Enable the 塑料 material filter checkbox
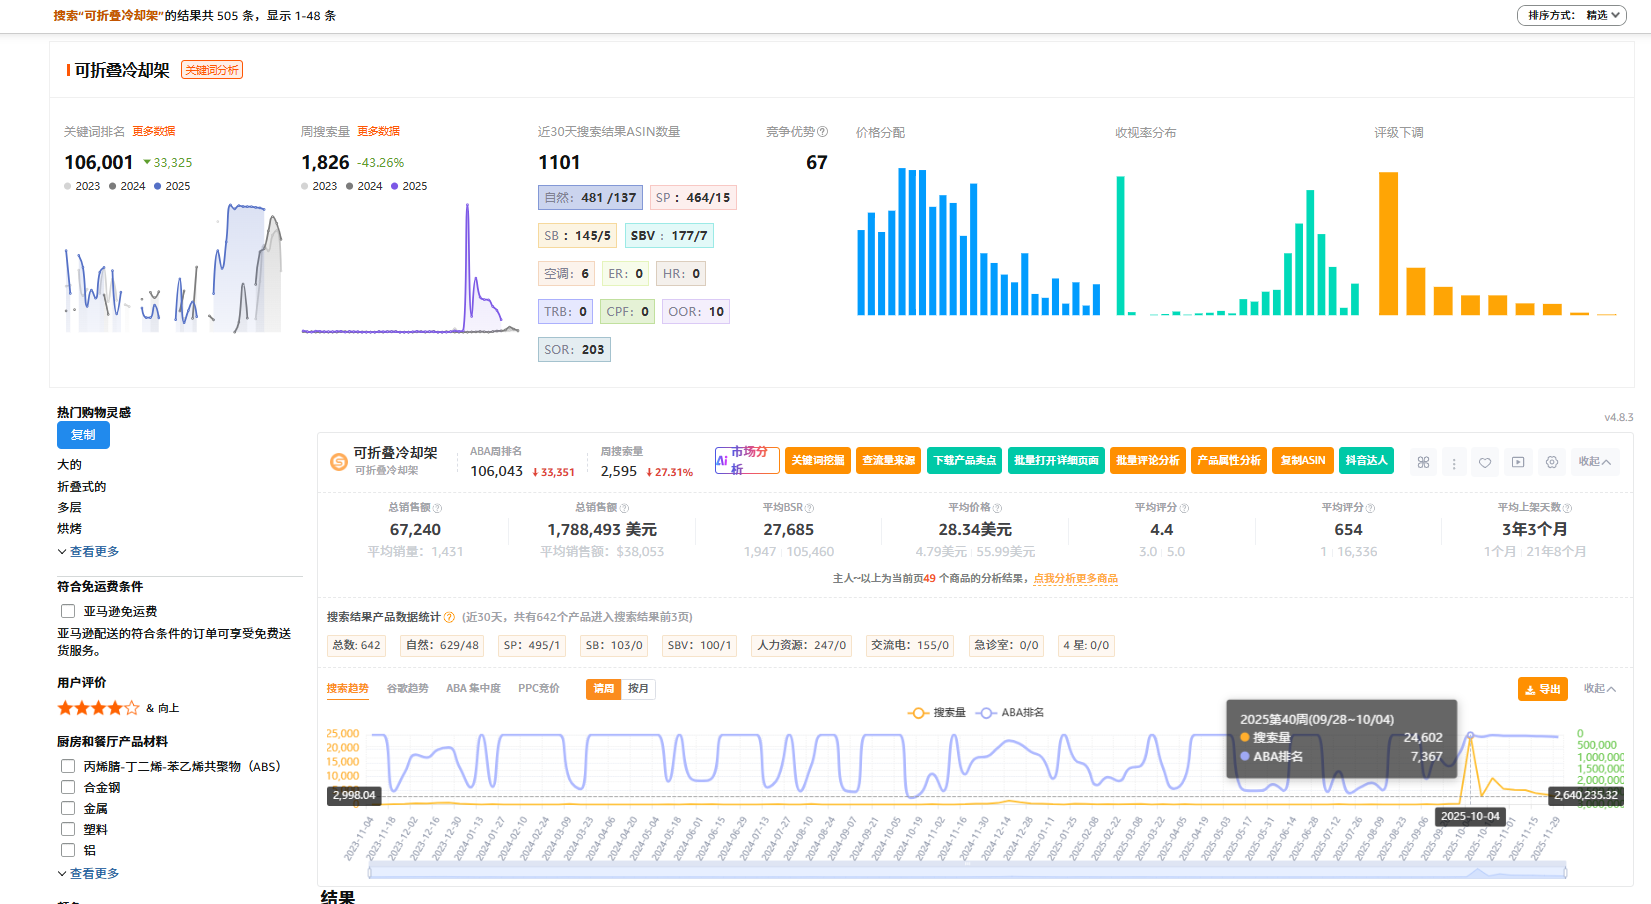The image size is (1651, 904). pos(68,829)
